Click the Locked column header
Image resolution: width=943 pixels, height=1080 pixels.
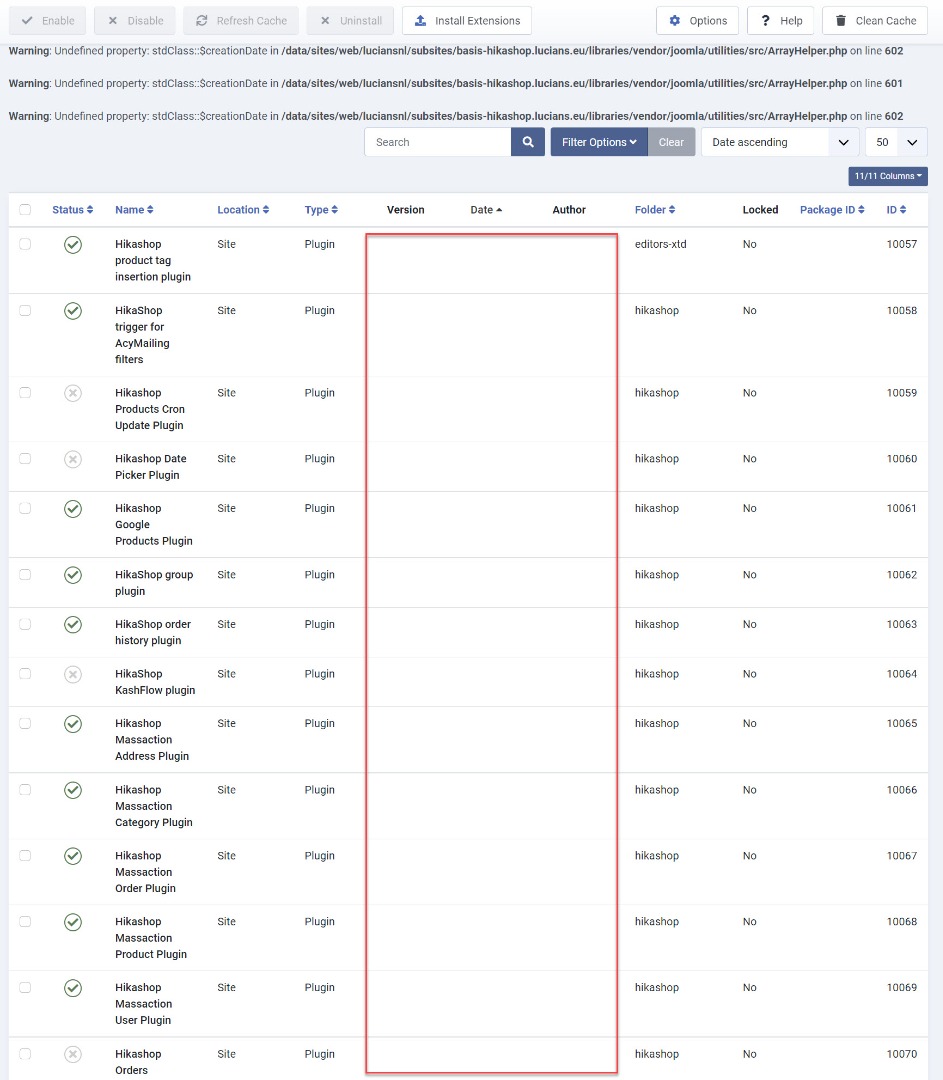(x=760, y=209)
